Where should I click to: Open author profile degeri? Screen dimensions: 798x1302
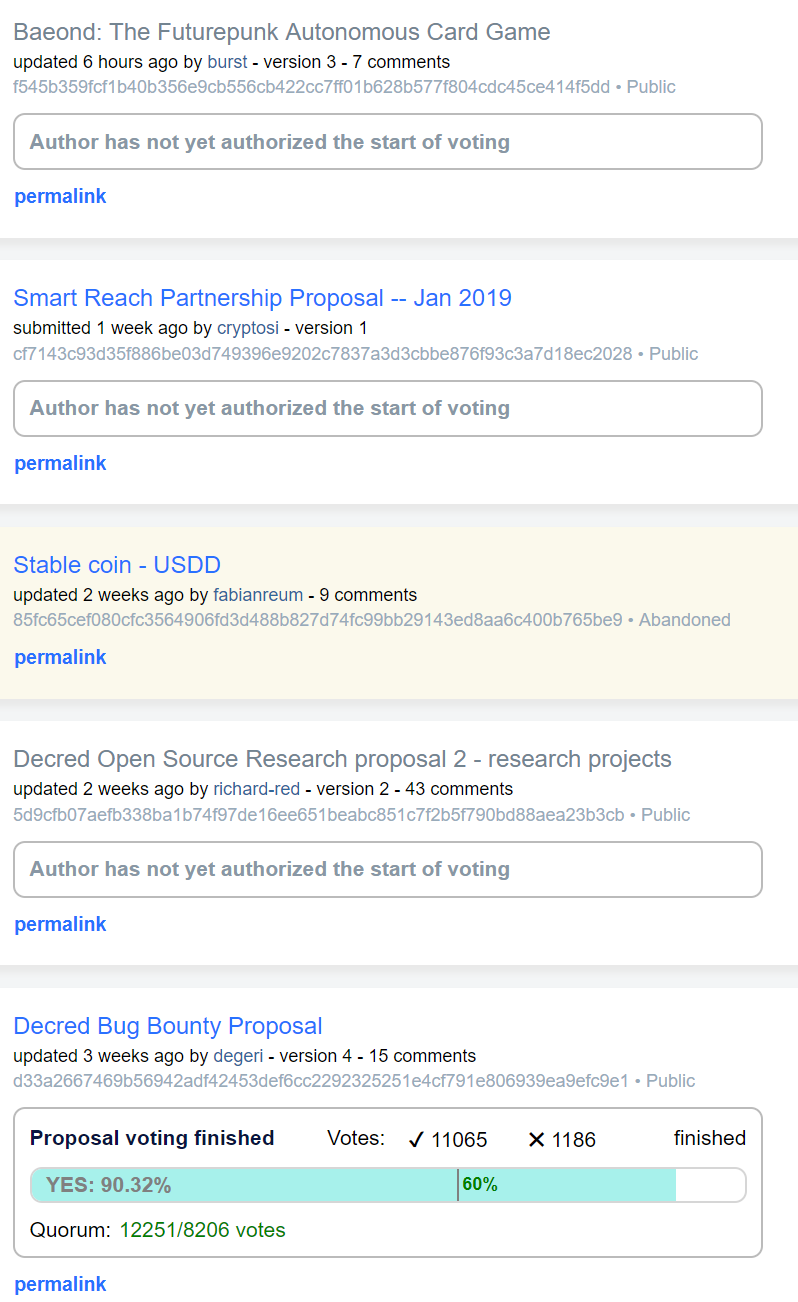tap(237, 1056)
